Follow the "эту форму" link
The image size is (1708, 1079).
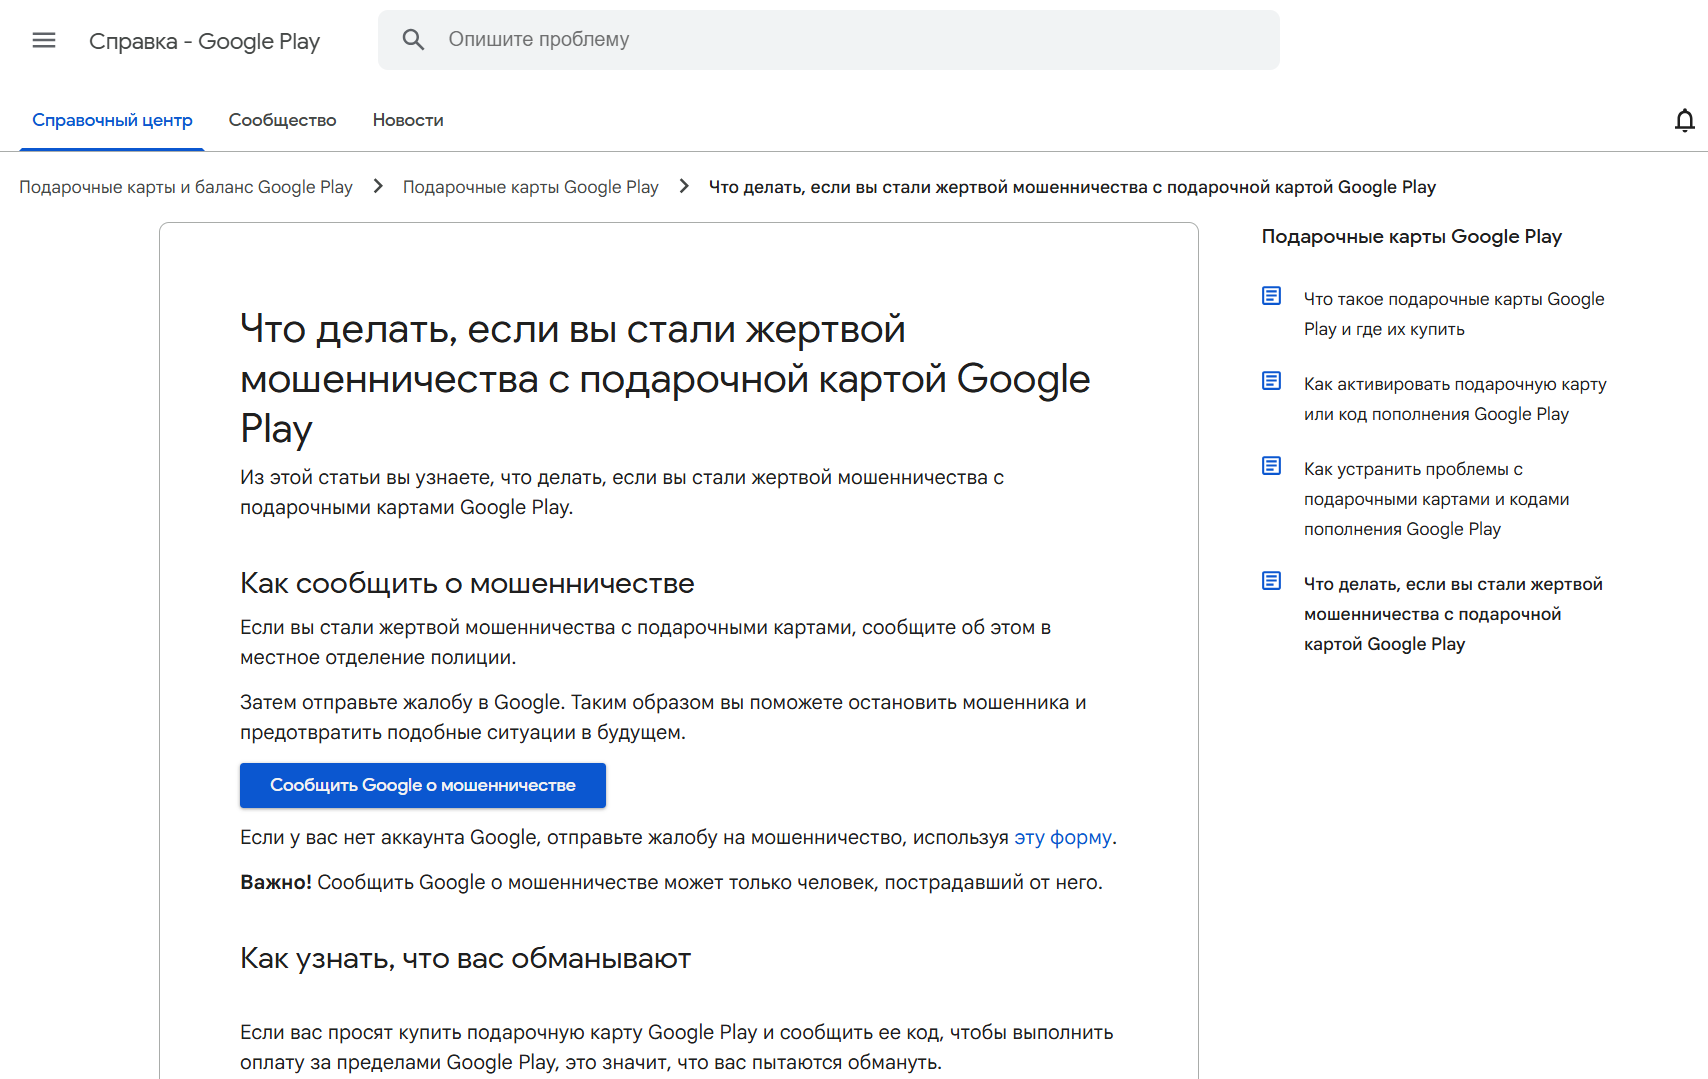click(1062, 837)
